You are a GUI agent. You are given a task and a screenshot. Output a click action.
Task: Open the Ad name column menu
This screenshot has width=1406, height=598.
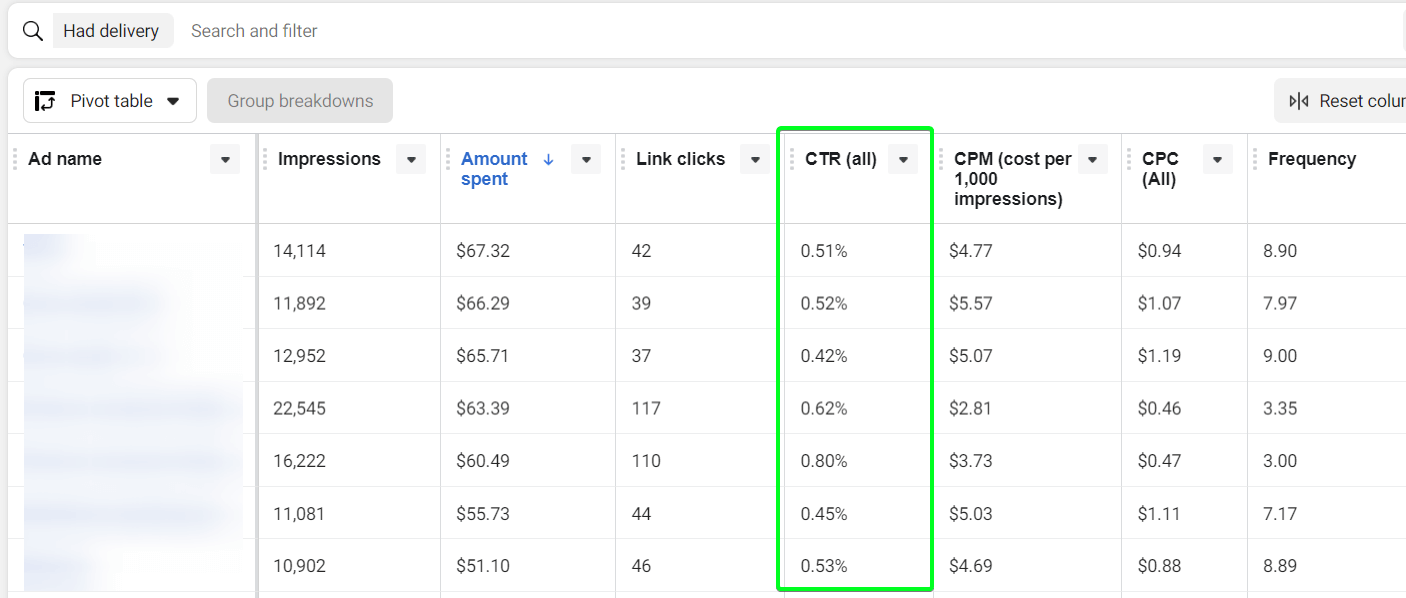[x=225, y=159]
